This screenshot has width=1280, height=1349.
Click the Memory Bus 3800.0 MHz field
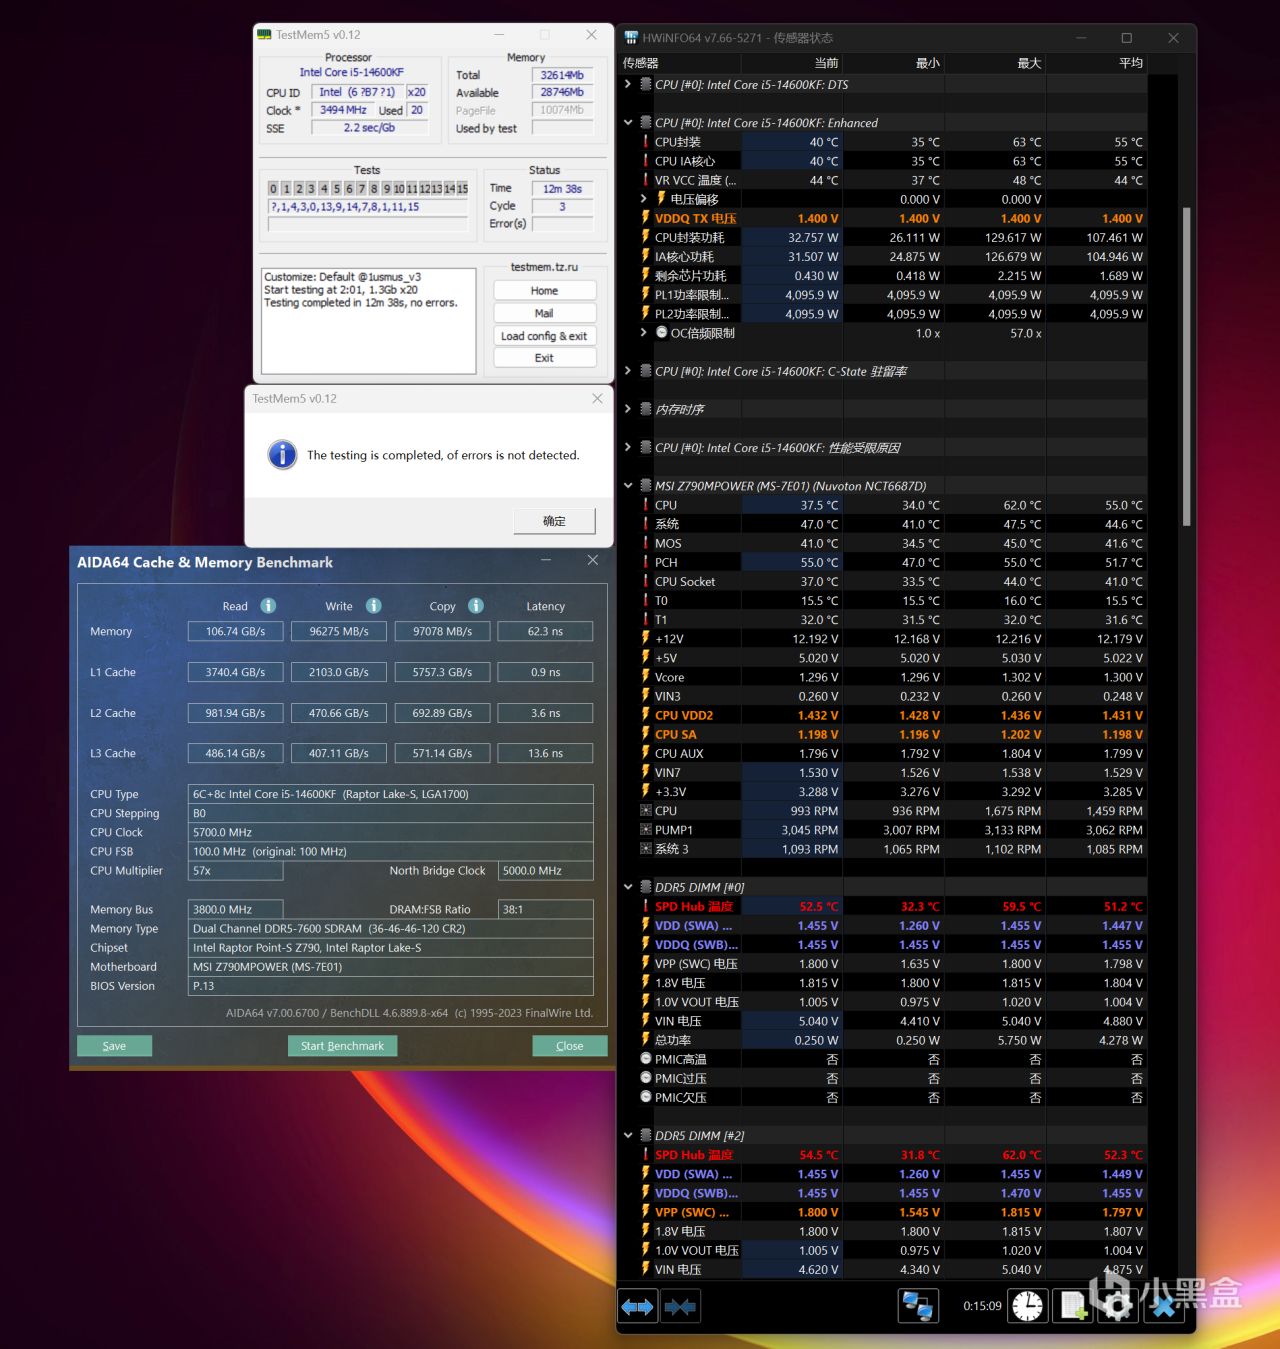click(235, 910)
